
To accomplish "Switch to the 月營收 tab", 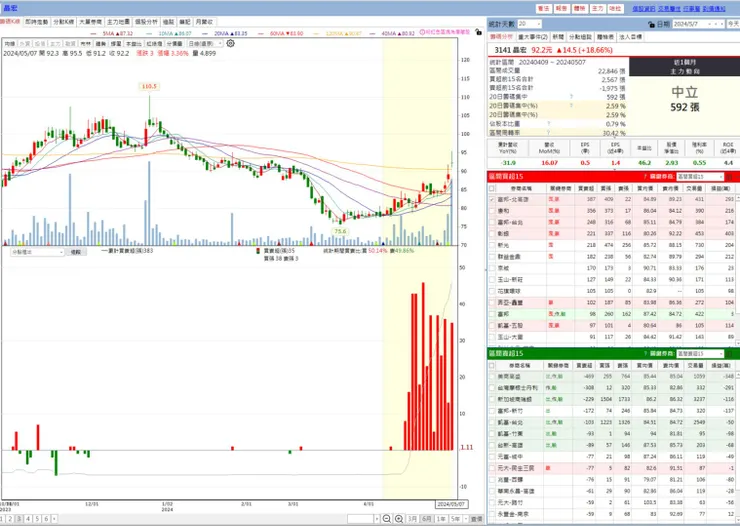I will (x=204, y=22).
